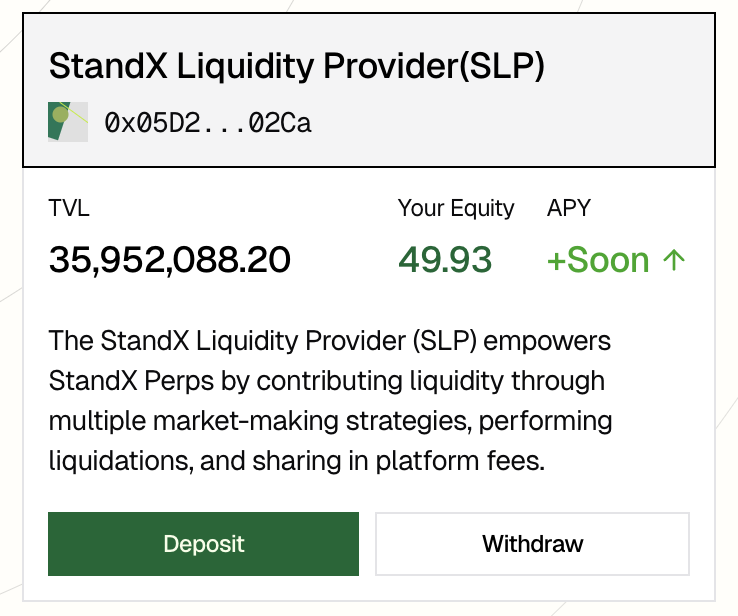Image resolution: width=738 pixels, height=616 pixels.
Task: Click the +Soon APY value
Action: tap(598, 261)
